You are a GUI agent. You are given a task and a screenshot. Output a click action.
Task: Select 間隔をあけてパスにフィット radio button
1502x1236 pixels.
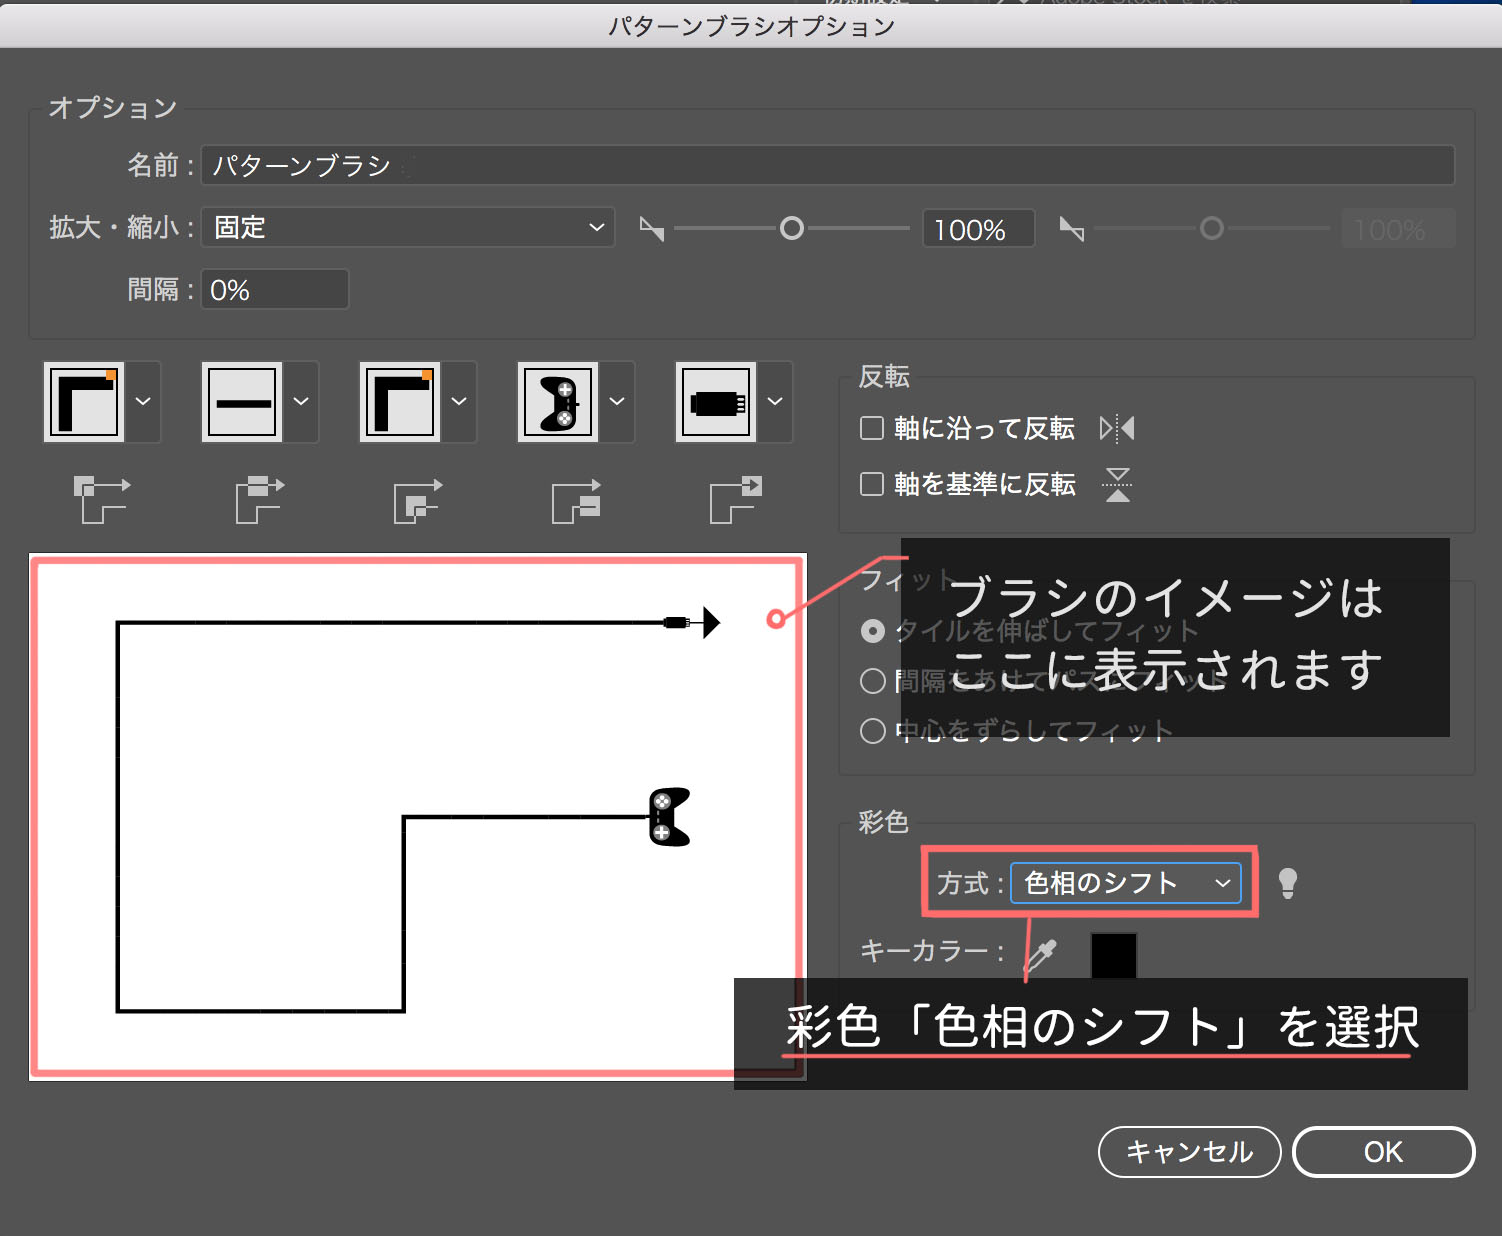[x=873, y=681]
